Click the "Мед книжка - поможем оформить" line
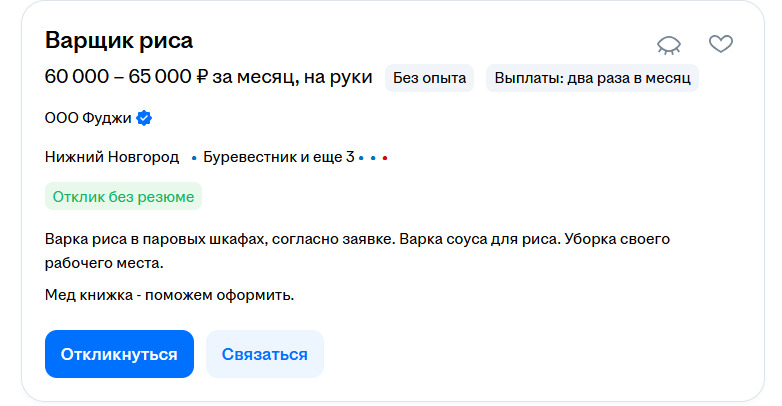The width and height of the screenshot is (782, 406). (169, 295)
